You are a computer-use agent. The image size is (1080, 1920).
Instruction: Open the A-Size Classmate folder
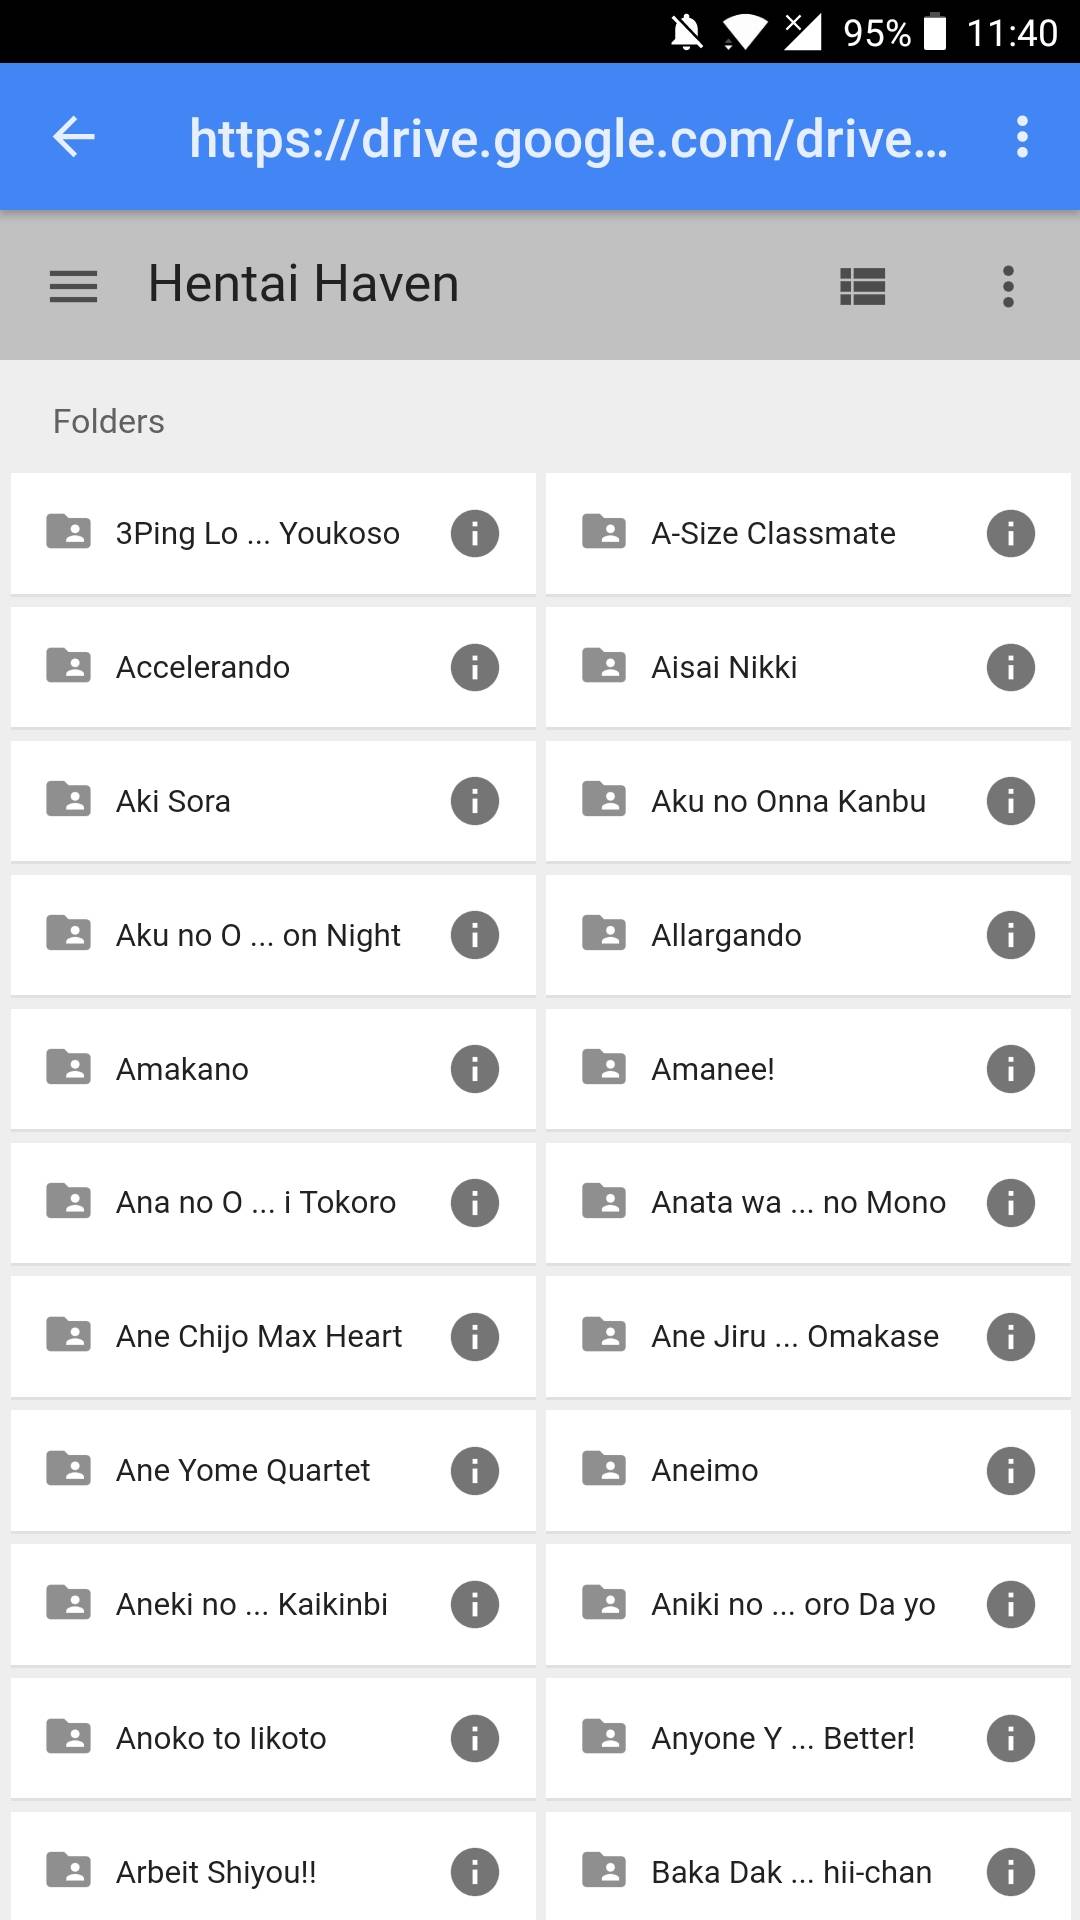click(x=773, y=534)
